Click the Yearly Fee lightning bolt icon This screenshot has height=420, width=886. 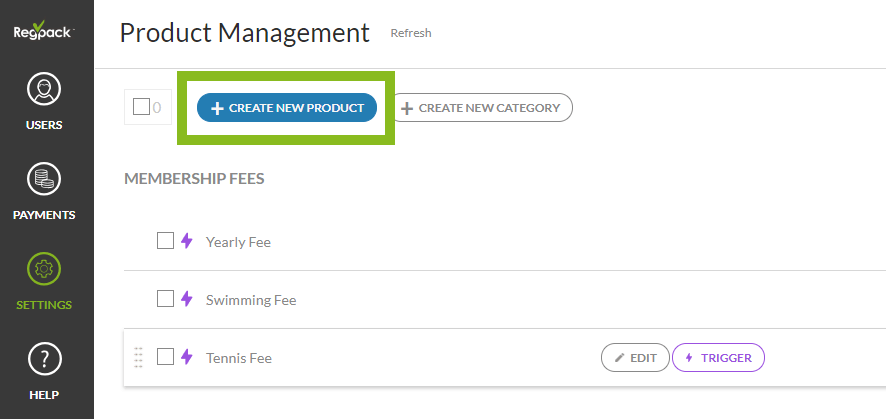[x=186, y=241]
